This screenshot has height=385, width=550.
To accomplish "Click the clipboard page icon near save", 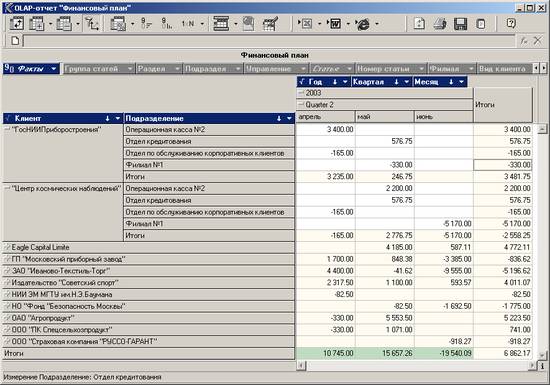I will pyautogui.click(x=481, y=23).
